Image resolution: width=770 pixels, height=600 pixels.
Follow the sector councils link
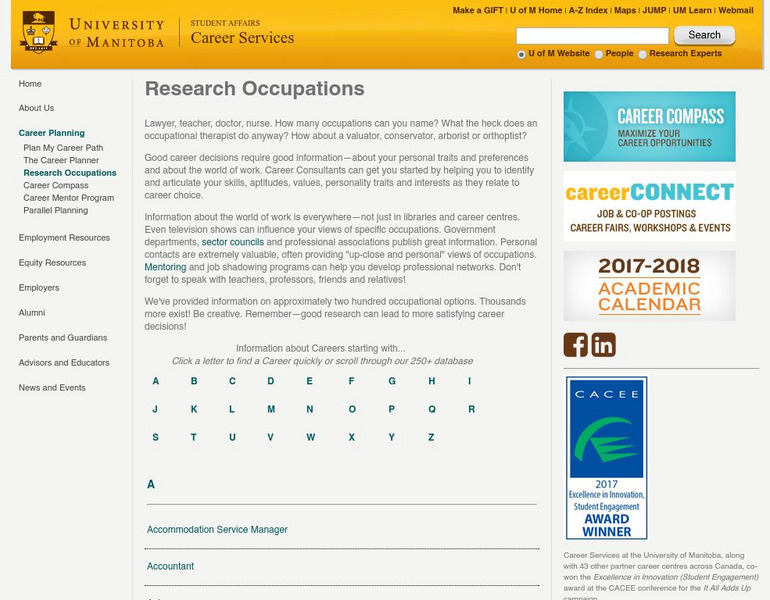(233, 242)
